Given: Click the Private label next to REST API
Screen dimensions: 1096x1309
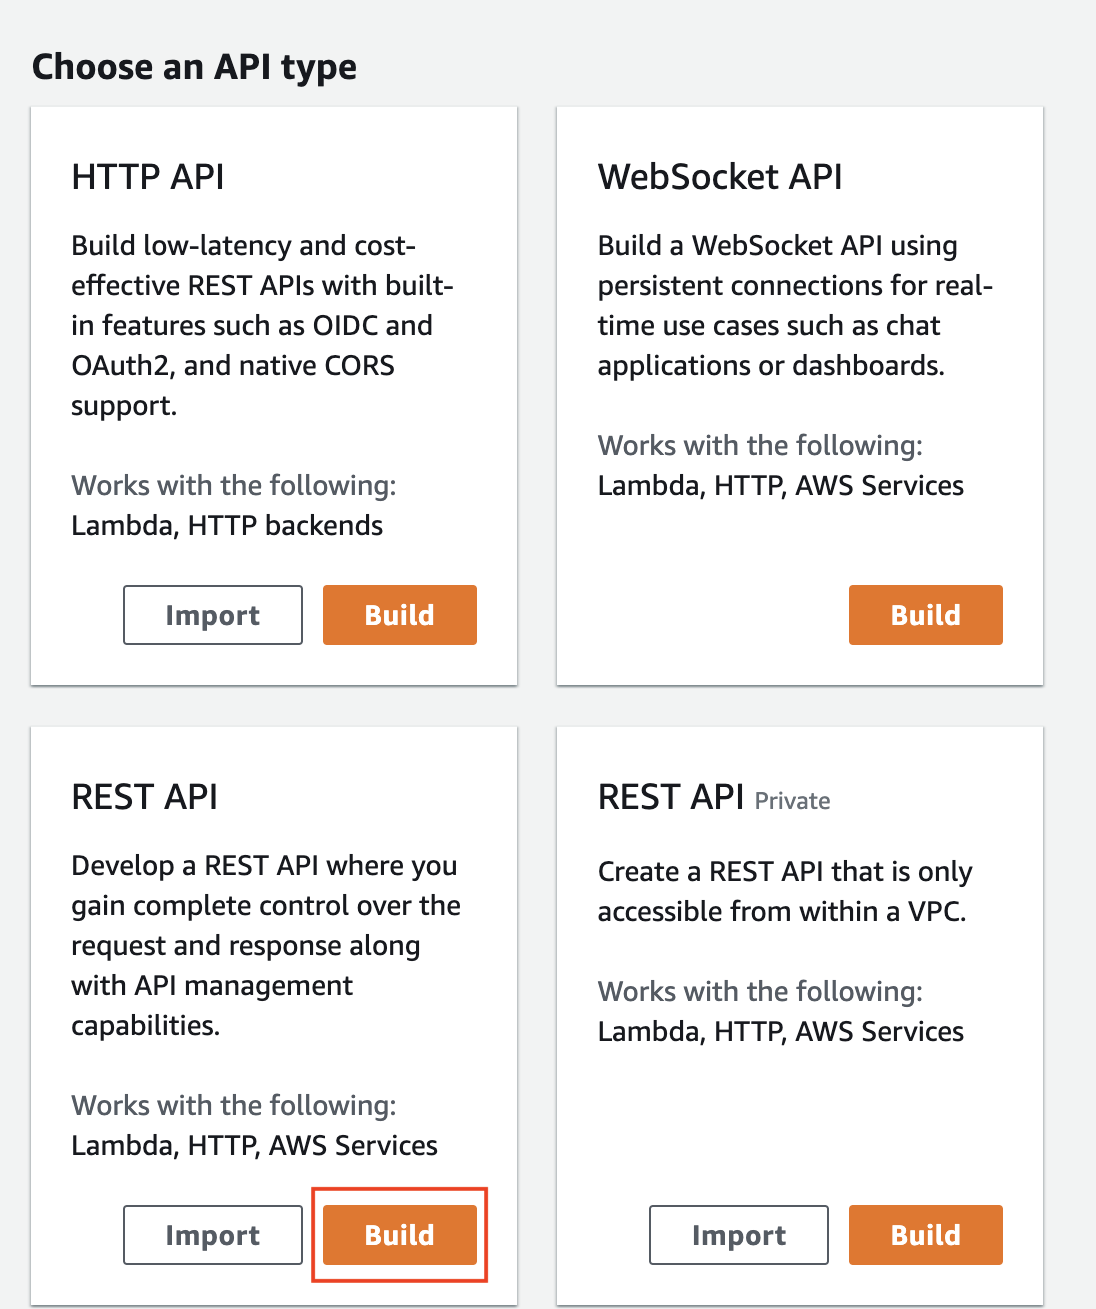Looking at the screenshot, I should click(792, 801).
